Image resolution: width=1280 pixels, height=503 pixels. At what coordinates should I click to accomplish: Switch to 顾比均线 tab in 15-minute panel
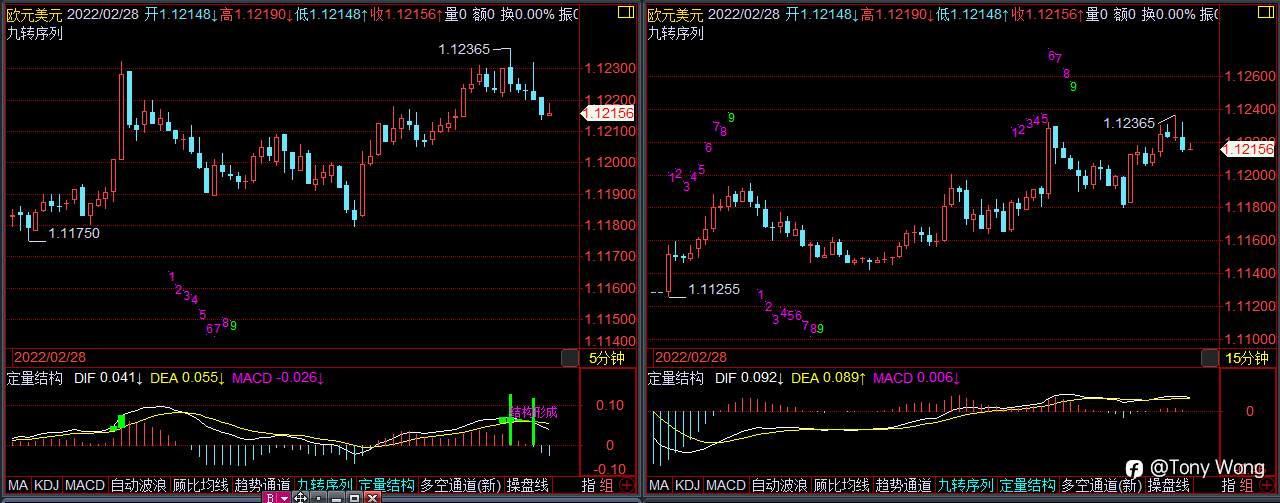pos(843,485)
